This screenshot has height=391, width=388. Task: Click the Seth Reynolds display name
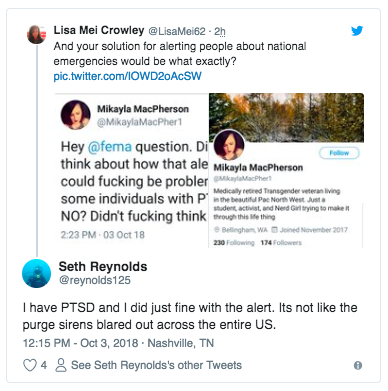[x=103, y=266]
